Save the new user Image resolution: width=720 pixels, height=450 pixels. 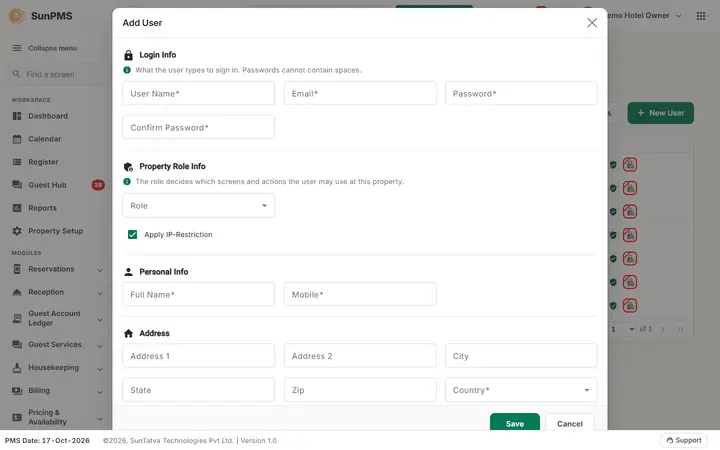click(515, 422)
